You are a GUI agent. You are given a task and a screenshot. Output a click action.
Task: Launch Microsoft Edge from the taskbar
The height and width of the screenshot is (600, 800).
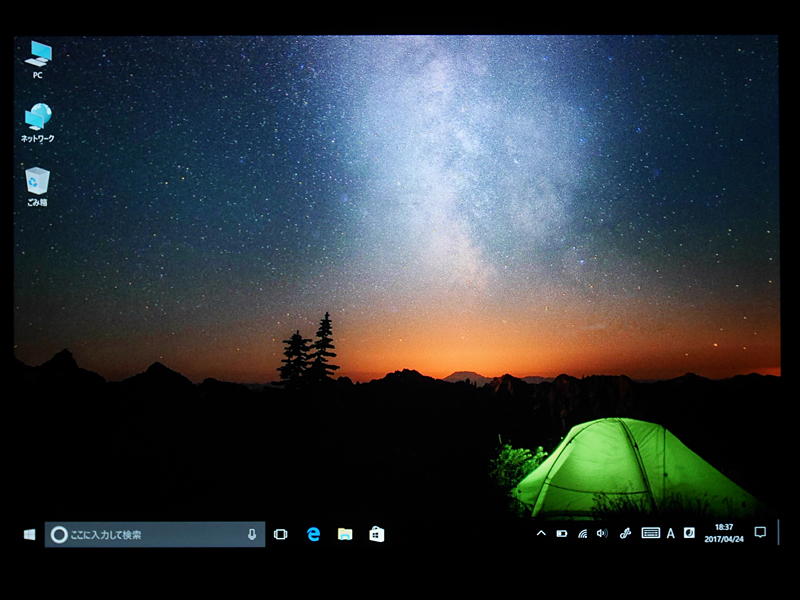[x=313, y=534]
